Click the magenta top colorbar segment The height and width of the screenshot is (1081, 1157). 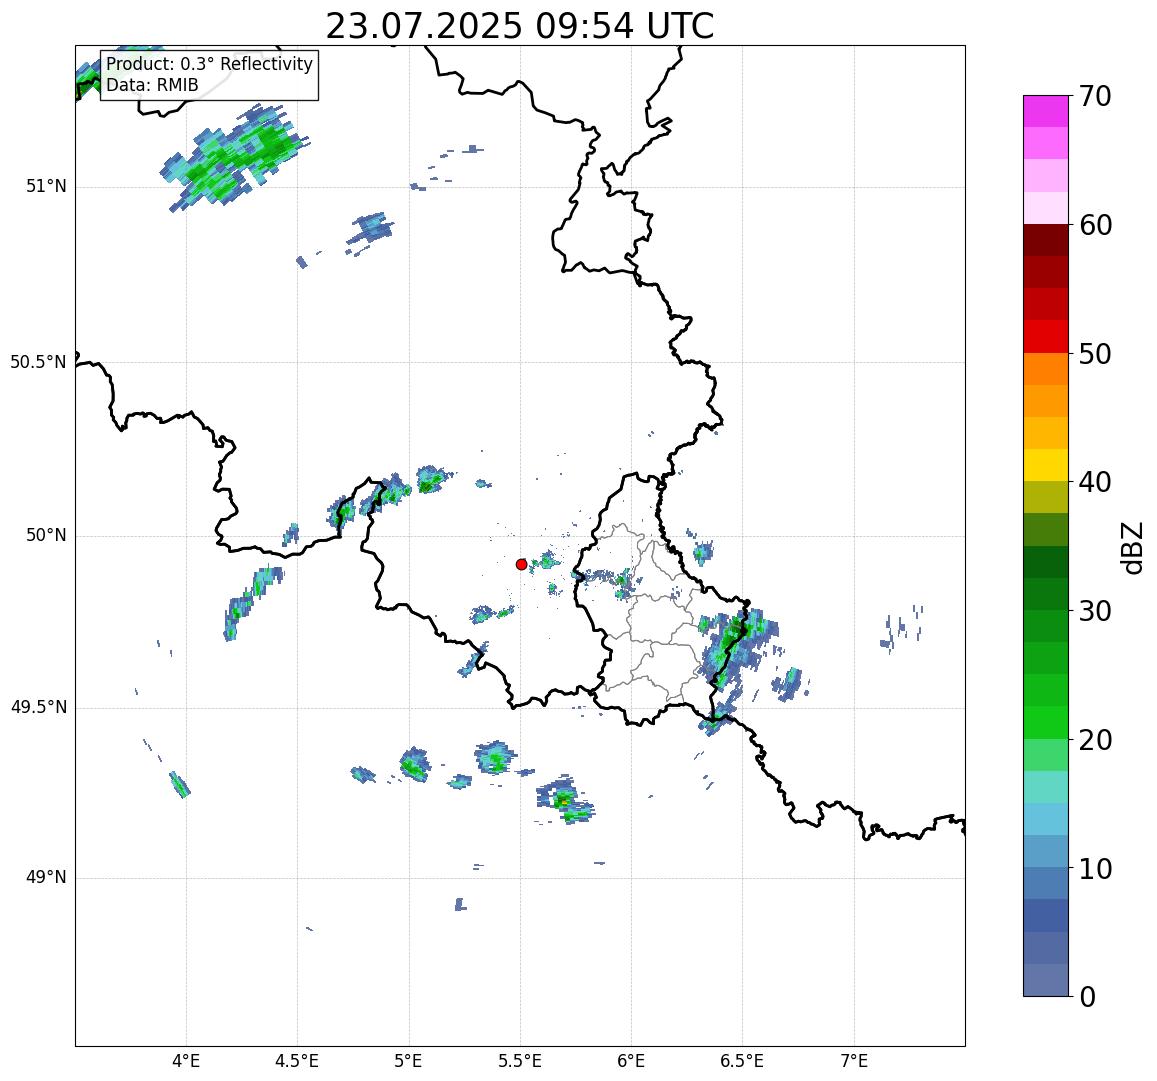(x=1046, y=111)
